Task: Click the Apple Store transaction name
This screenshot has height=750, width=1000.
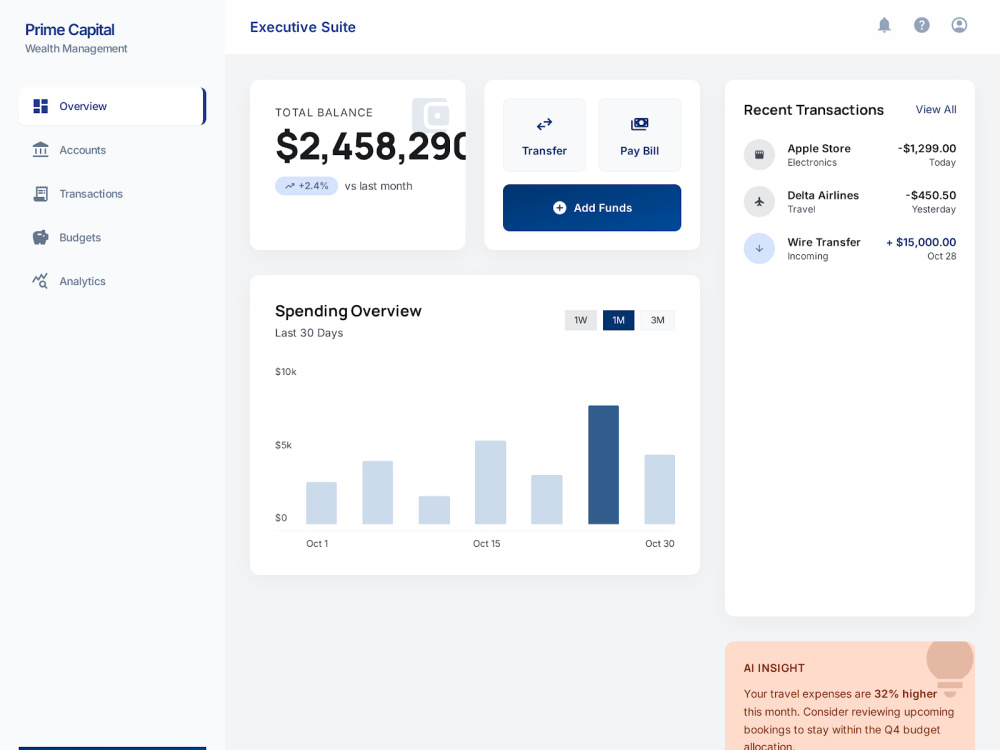Action: (x=819, y=149)
